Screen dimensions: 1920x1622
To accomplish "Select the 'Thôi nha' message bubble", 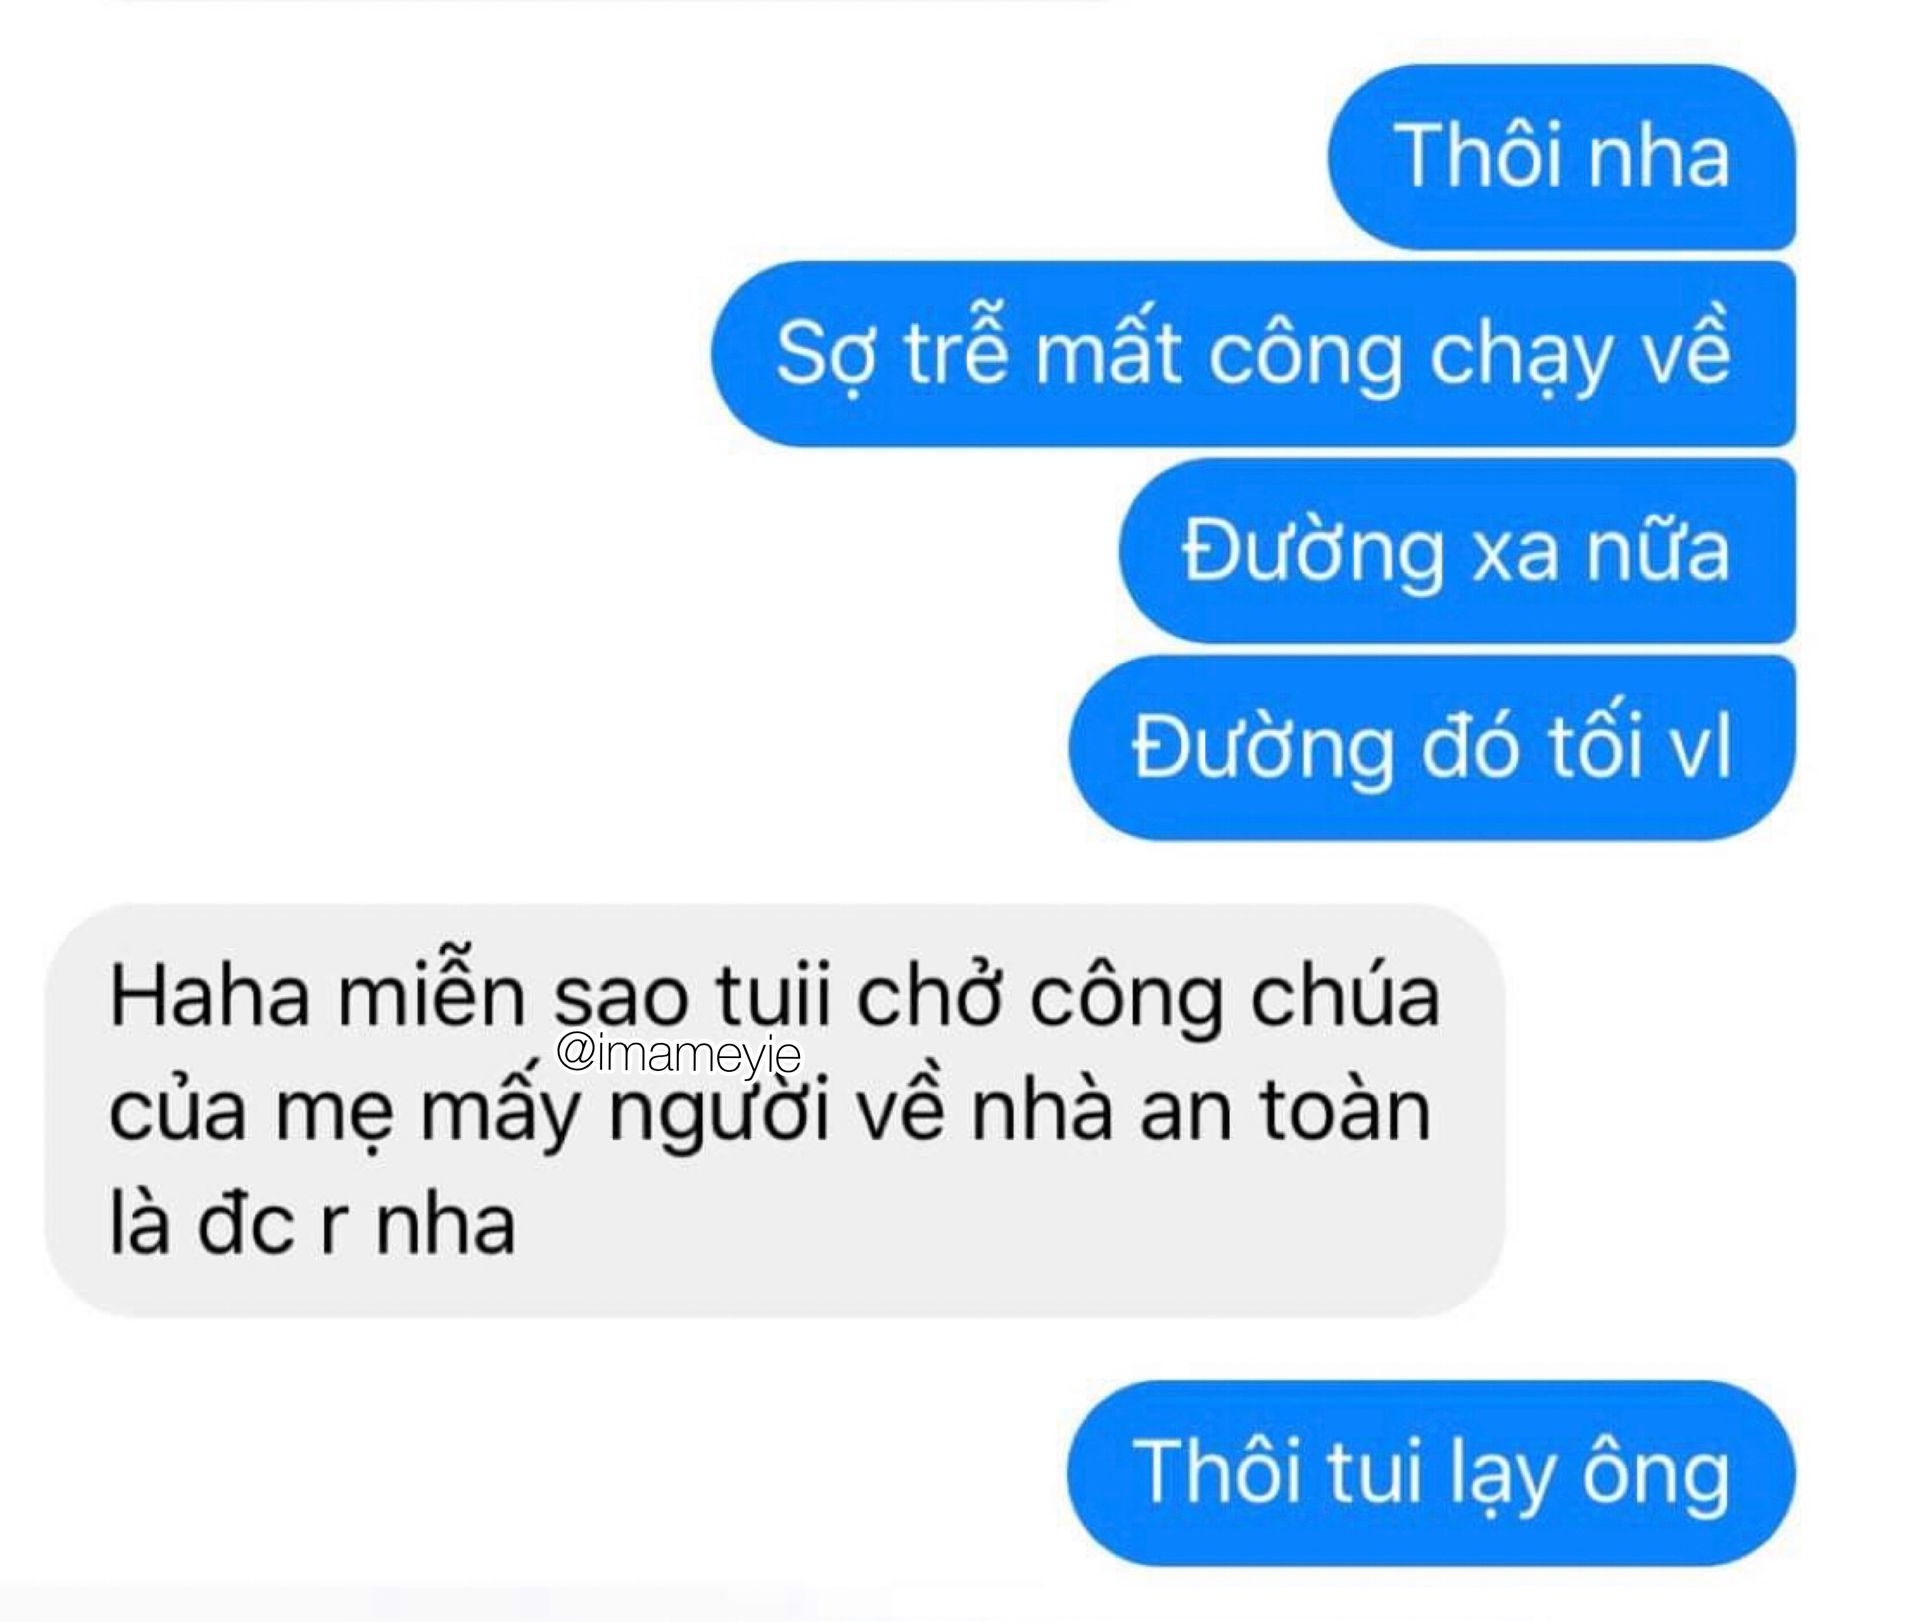I will click(x=1561, y=157).
